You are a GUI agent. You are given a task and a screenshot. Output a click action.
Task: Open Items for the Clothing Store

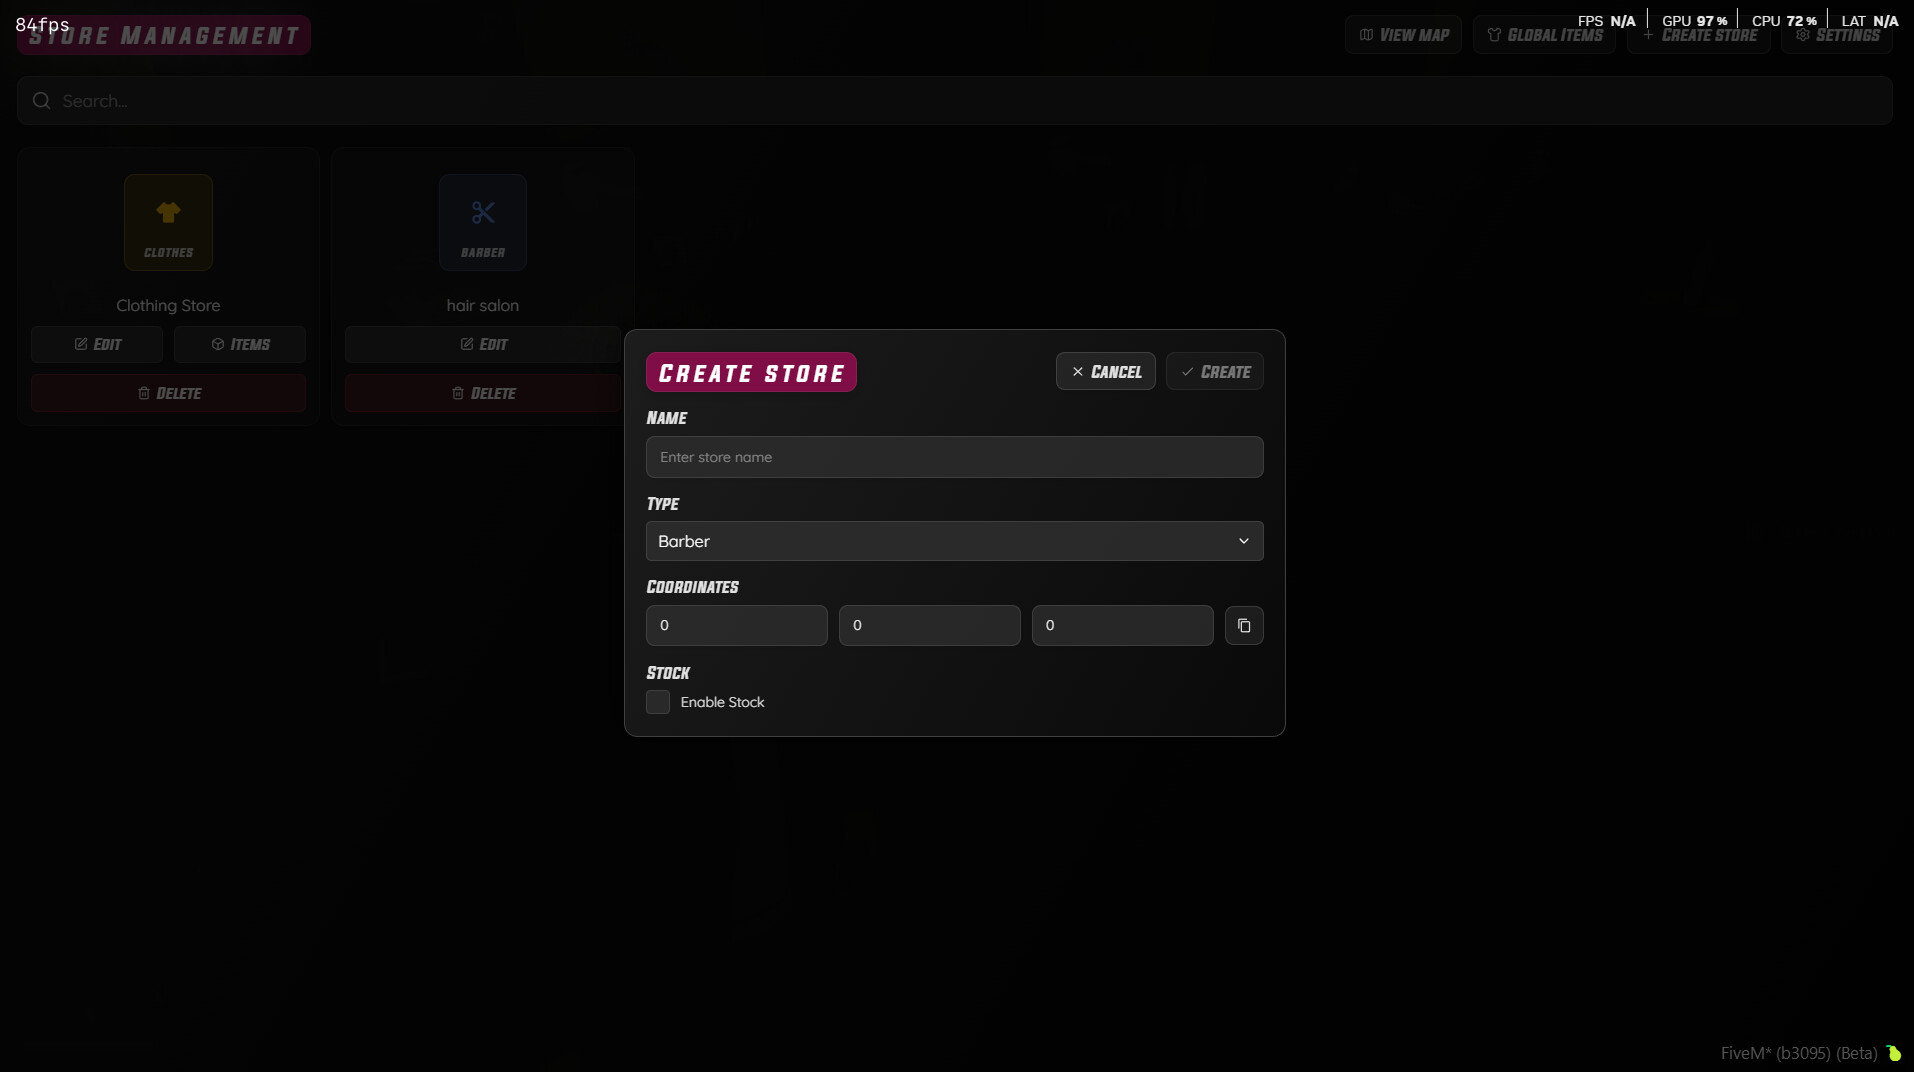(x=240, y=344)
